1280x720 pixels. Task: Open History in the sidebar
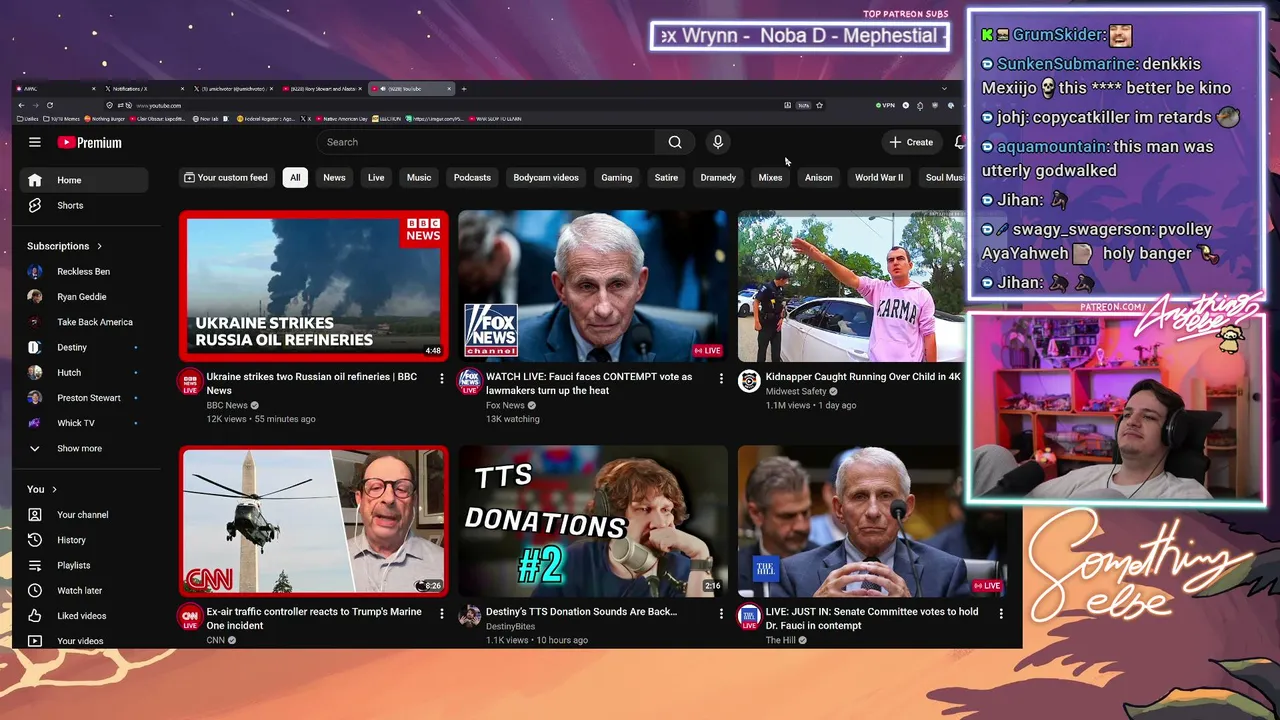coord(84,540)
